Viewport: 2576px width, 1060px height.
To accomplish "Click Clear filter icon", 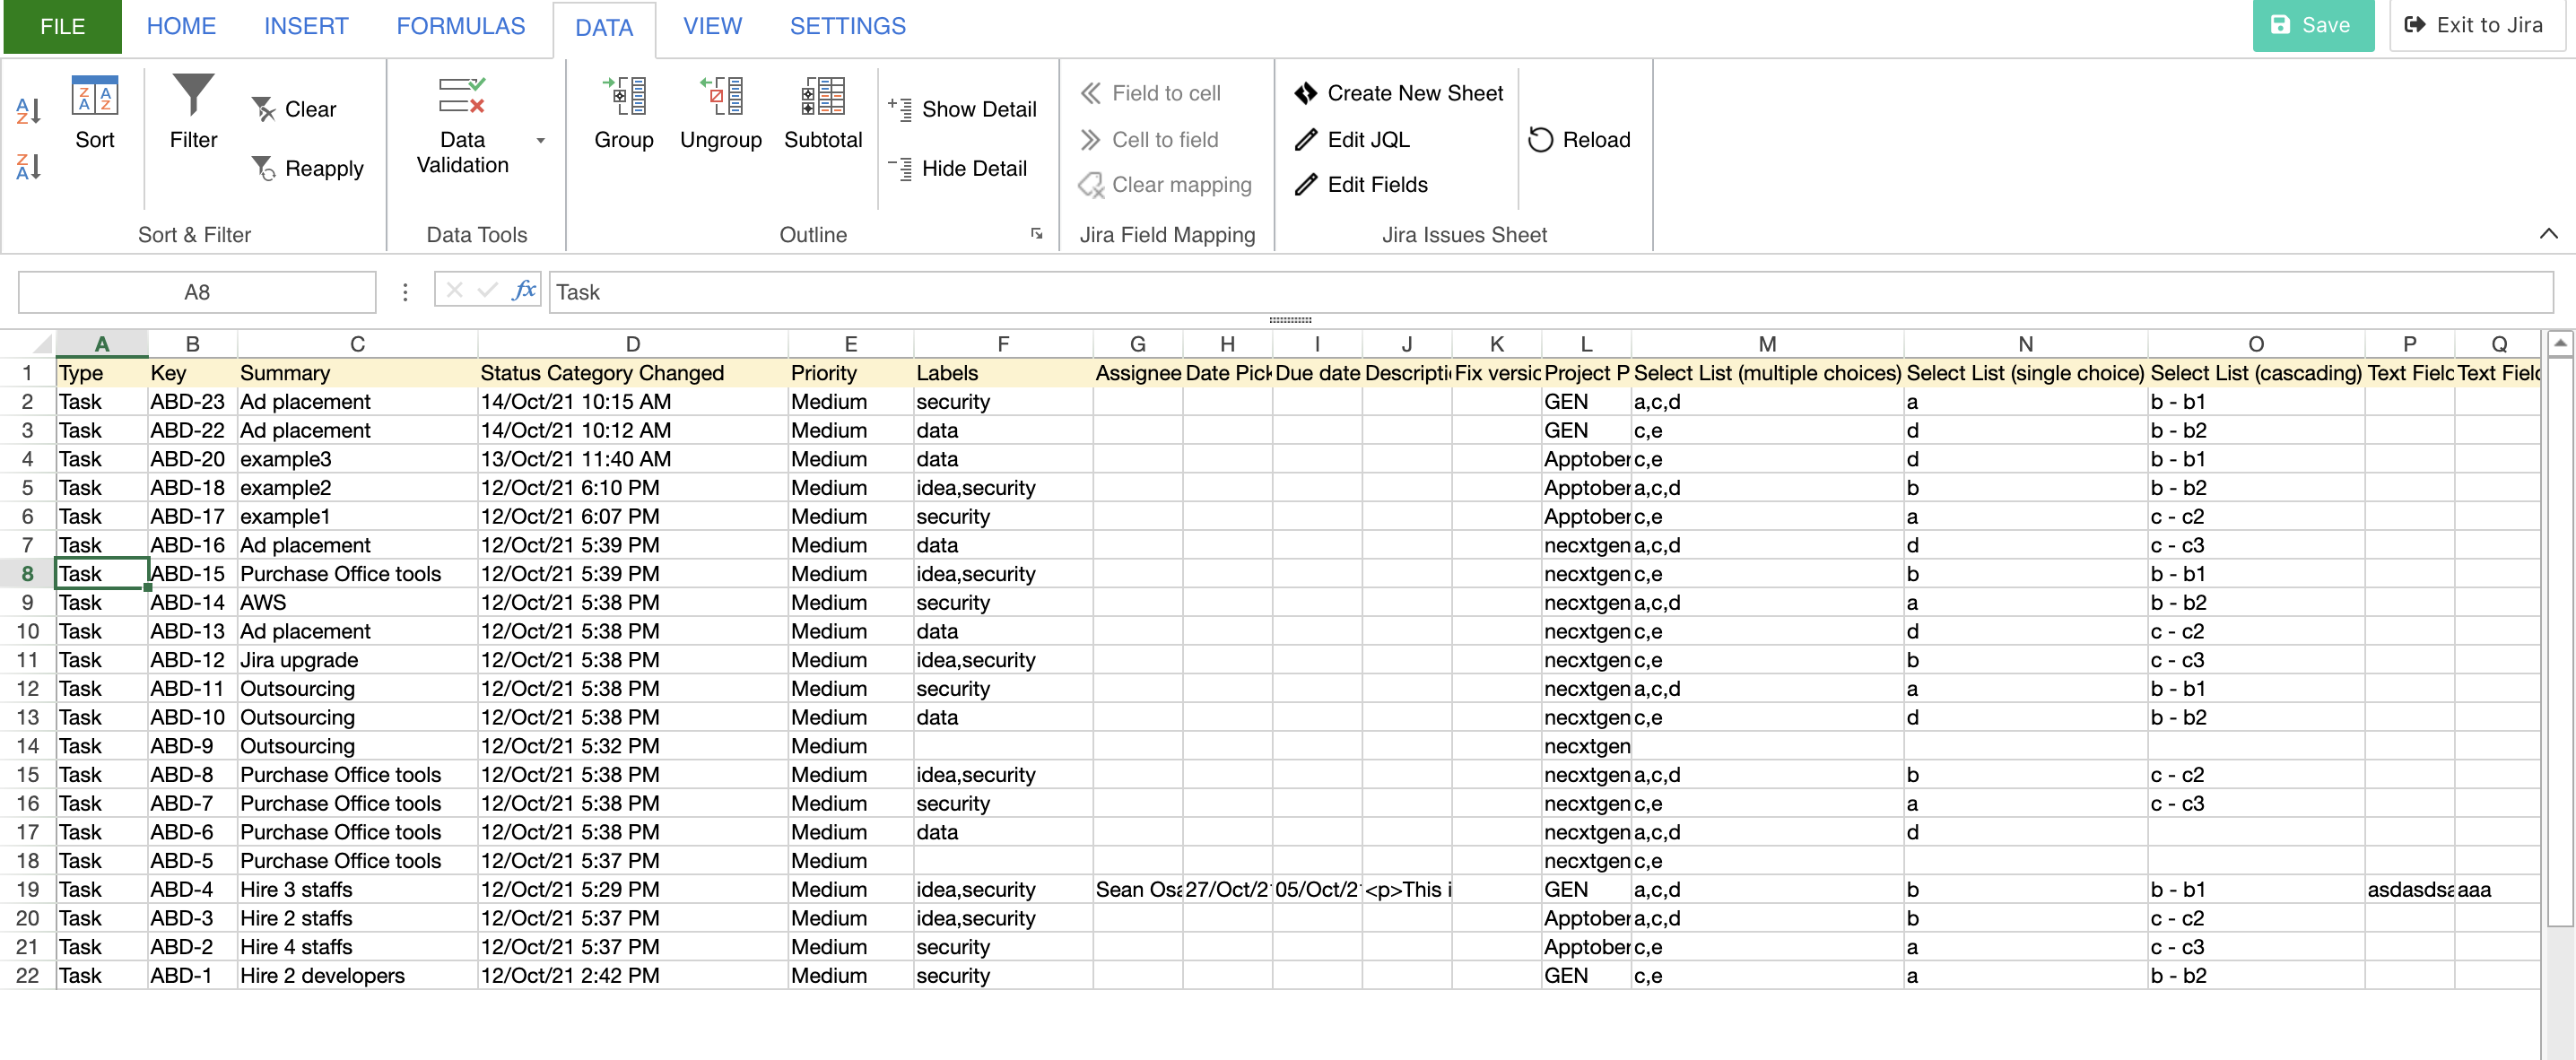I will click(x=263, y=109).
